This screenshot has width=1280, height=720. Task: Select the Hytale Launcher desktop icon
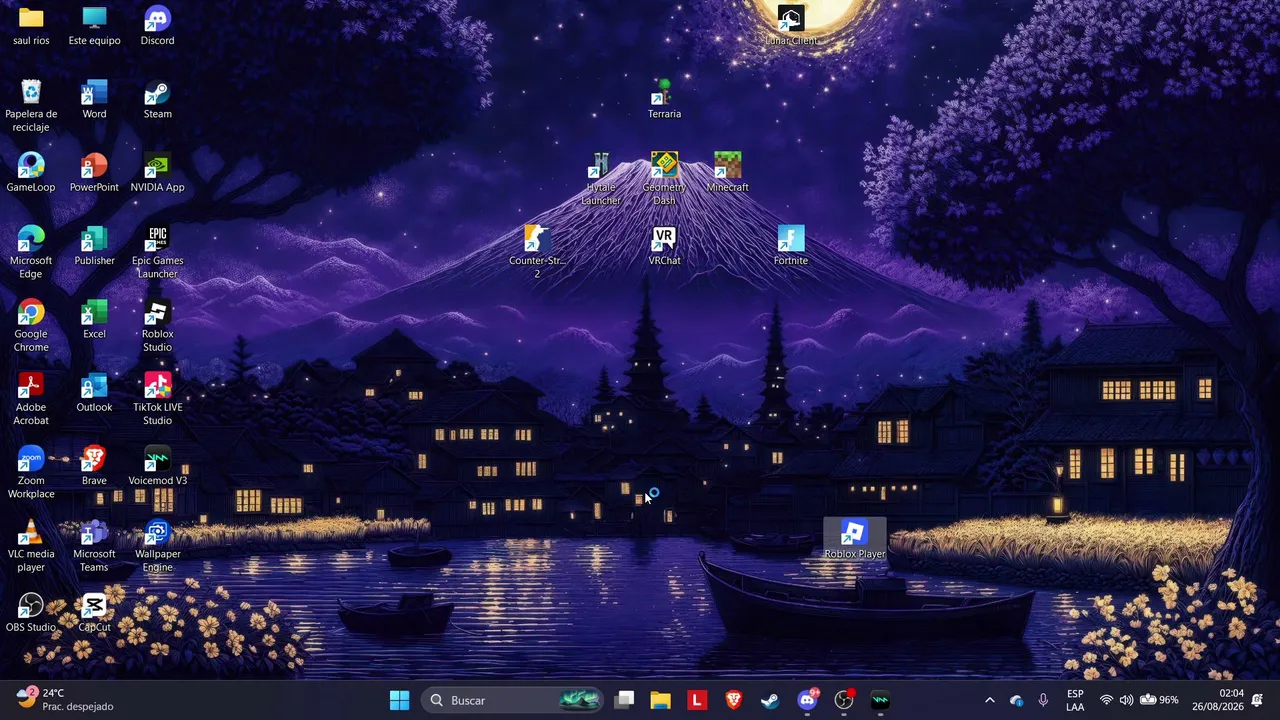point(601,179)
